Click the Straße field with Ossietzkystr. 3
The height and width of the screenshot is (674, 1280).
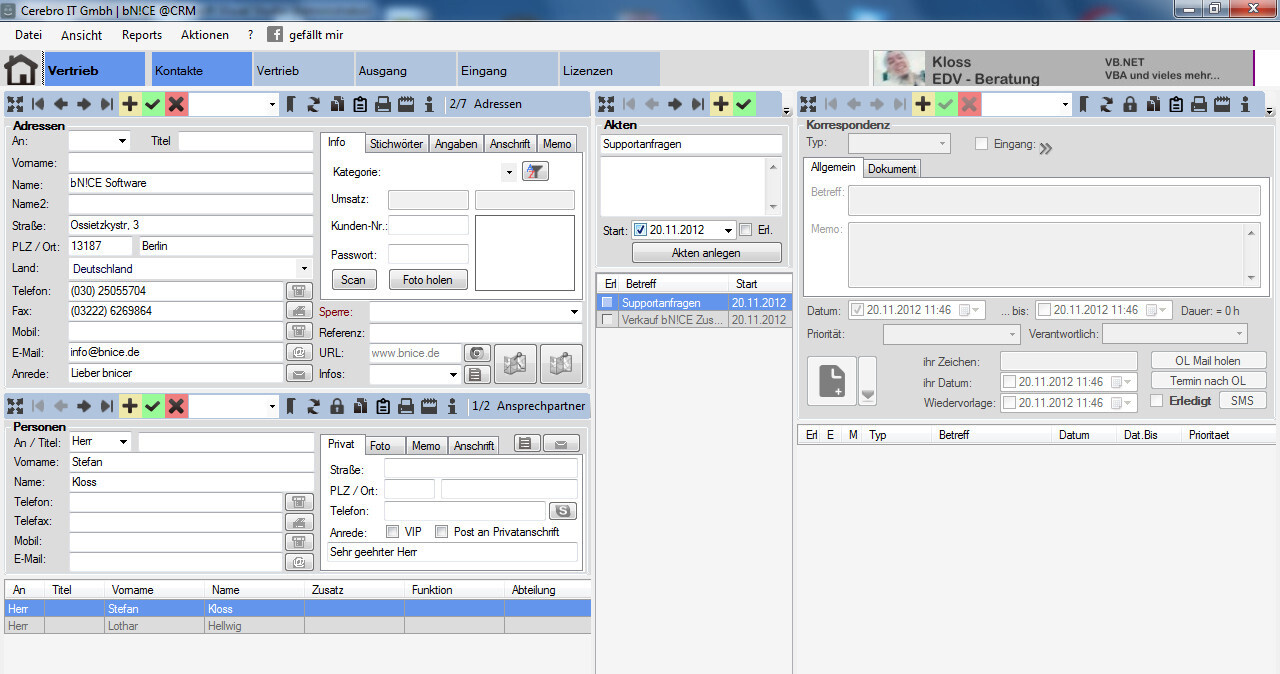point(191,225)
